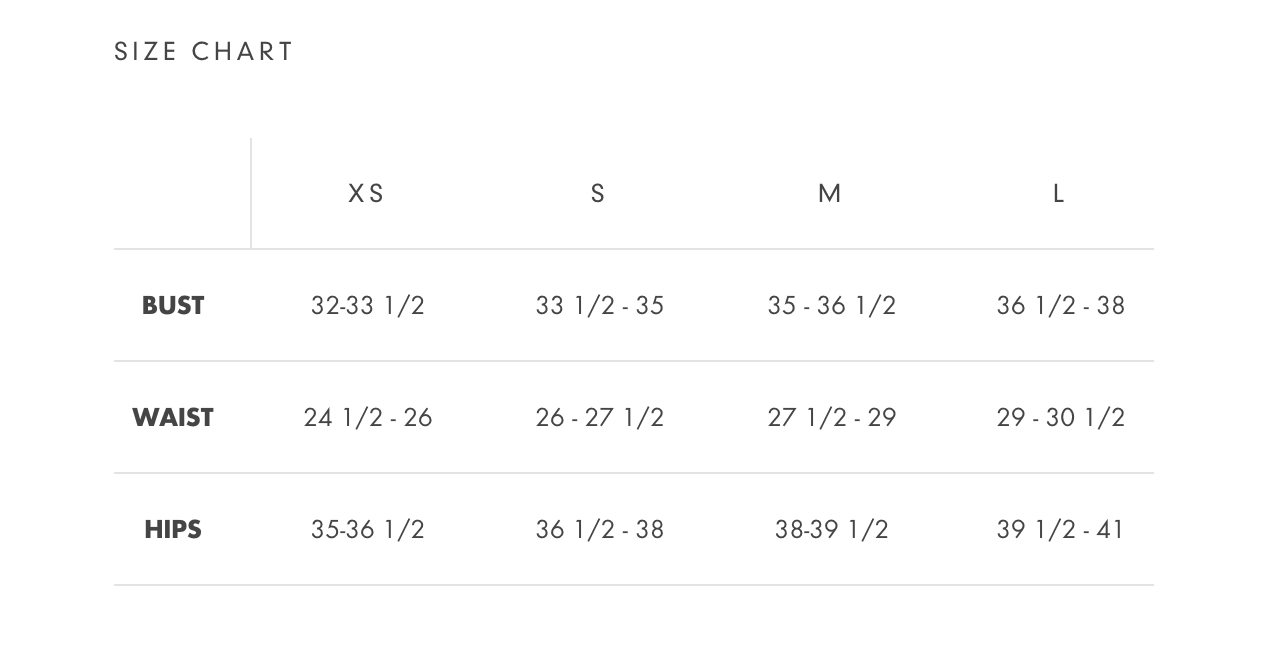The width and height of the screenshot is (1262, 666).
Task: Click the XS bust value 32-33 1/2
Action: click(x=368, y=305)
